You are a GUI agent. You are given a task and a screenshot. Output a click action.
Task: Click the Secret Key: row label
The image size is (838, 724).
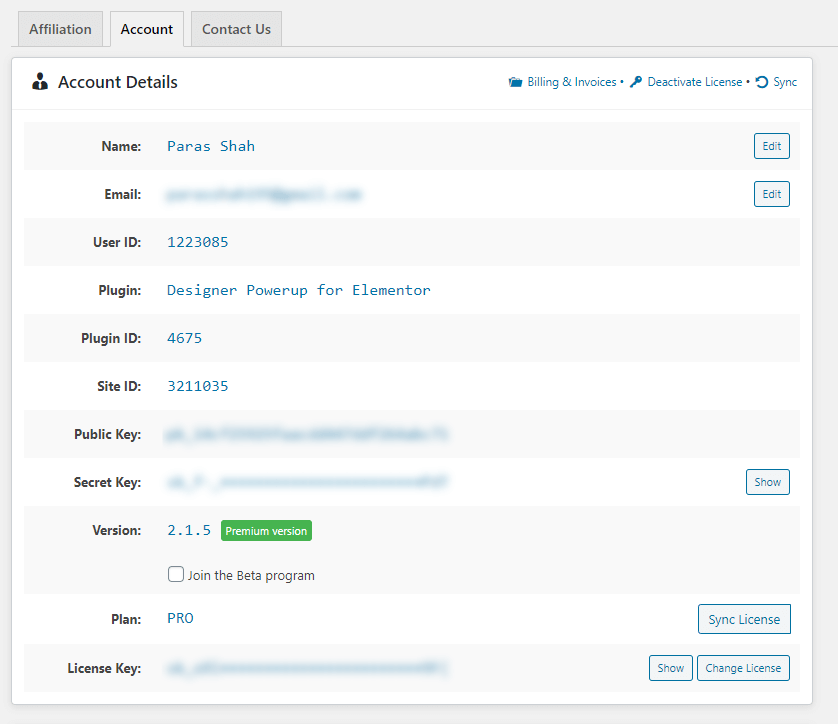pyautogui.click(x=107, y=482)
